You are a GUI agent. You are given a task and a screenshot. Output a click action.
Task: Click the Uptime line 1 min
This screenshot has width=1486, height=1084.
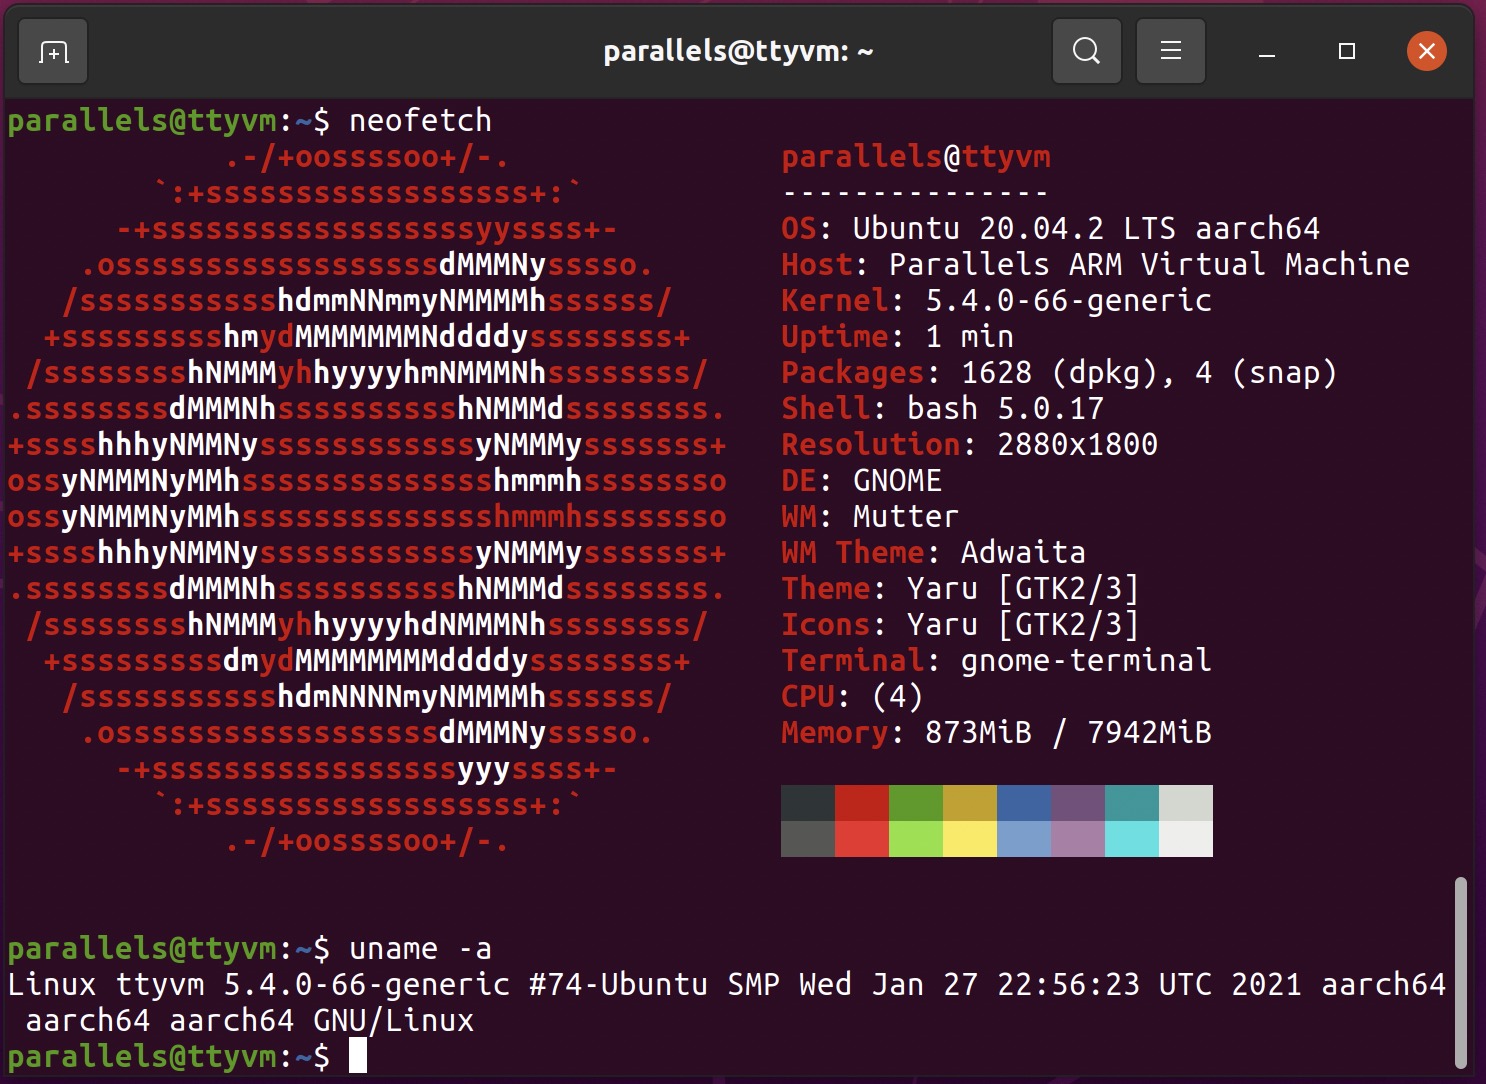(x=897, y=337)
